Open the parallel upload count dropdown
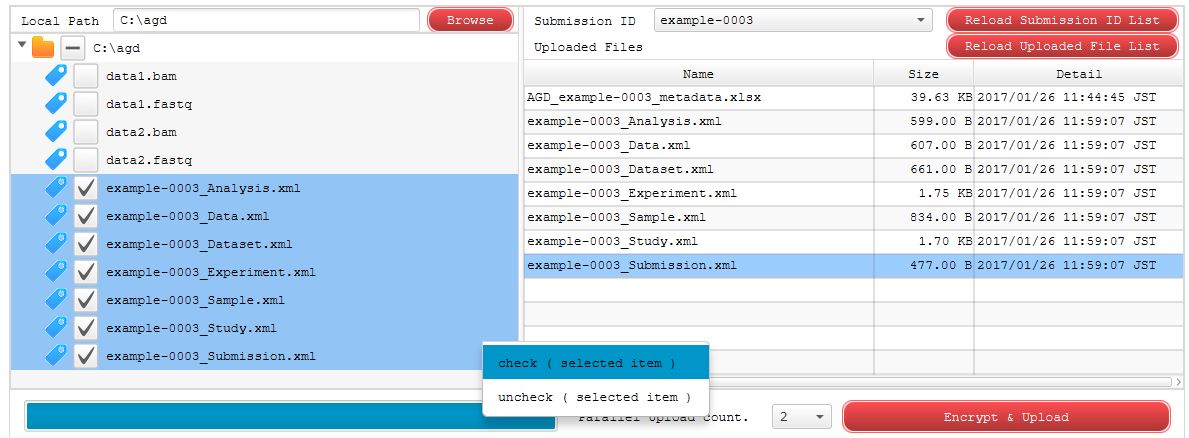Screen dimensions: 1189x438 (x=802, y=417)
